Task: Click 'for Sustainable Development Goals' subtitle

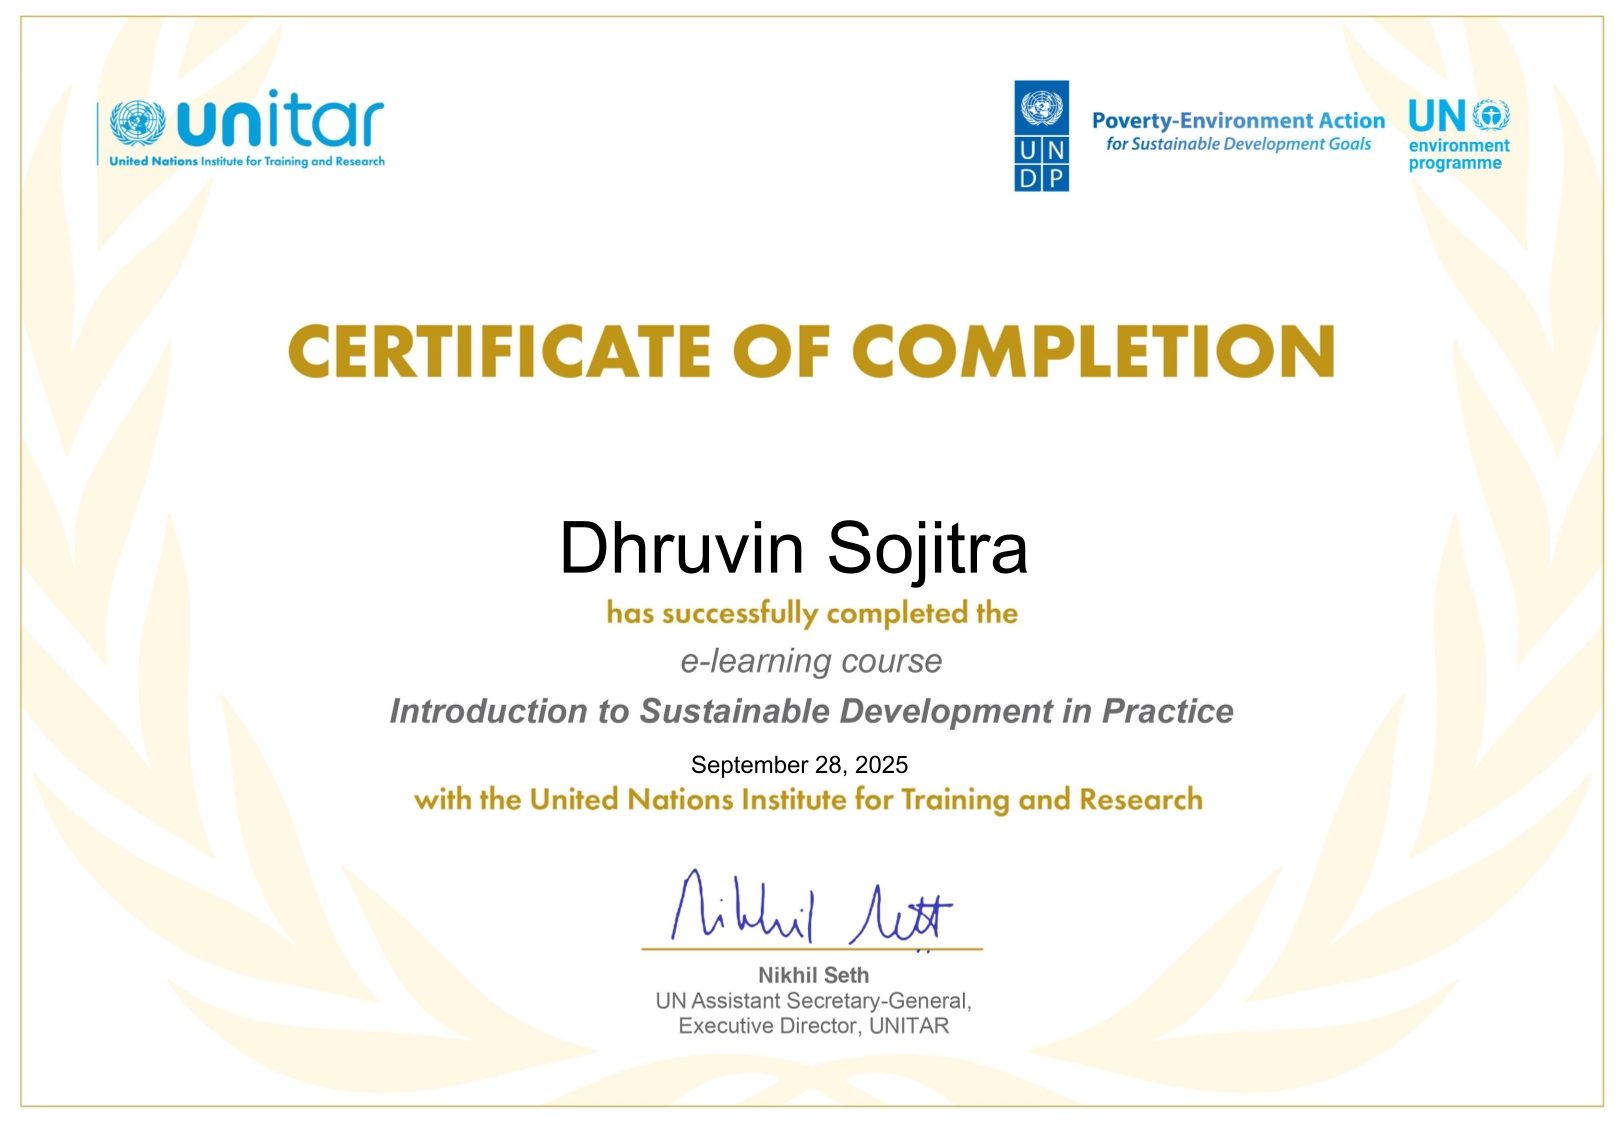Action: (x=1238, y=144)
